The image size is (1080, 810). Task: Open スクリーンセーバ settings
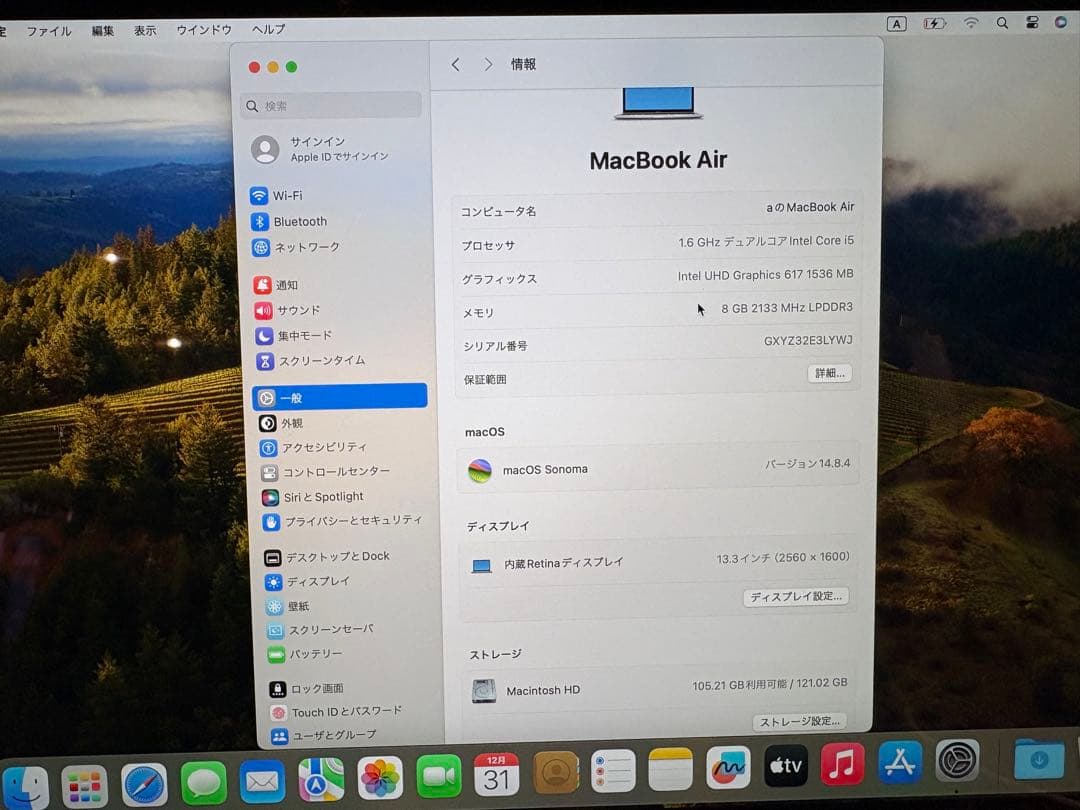tap(321, 630)
